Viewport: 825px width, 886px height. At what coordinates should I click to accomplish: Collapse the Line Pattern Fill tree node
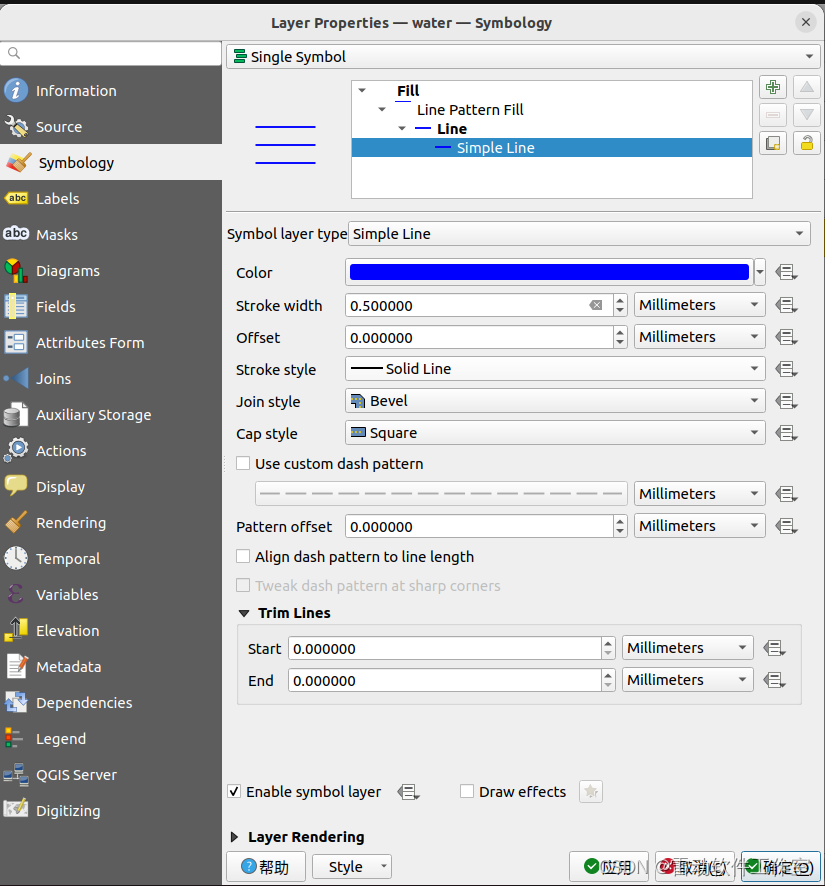point(382,110)
